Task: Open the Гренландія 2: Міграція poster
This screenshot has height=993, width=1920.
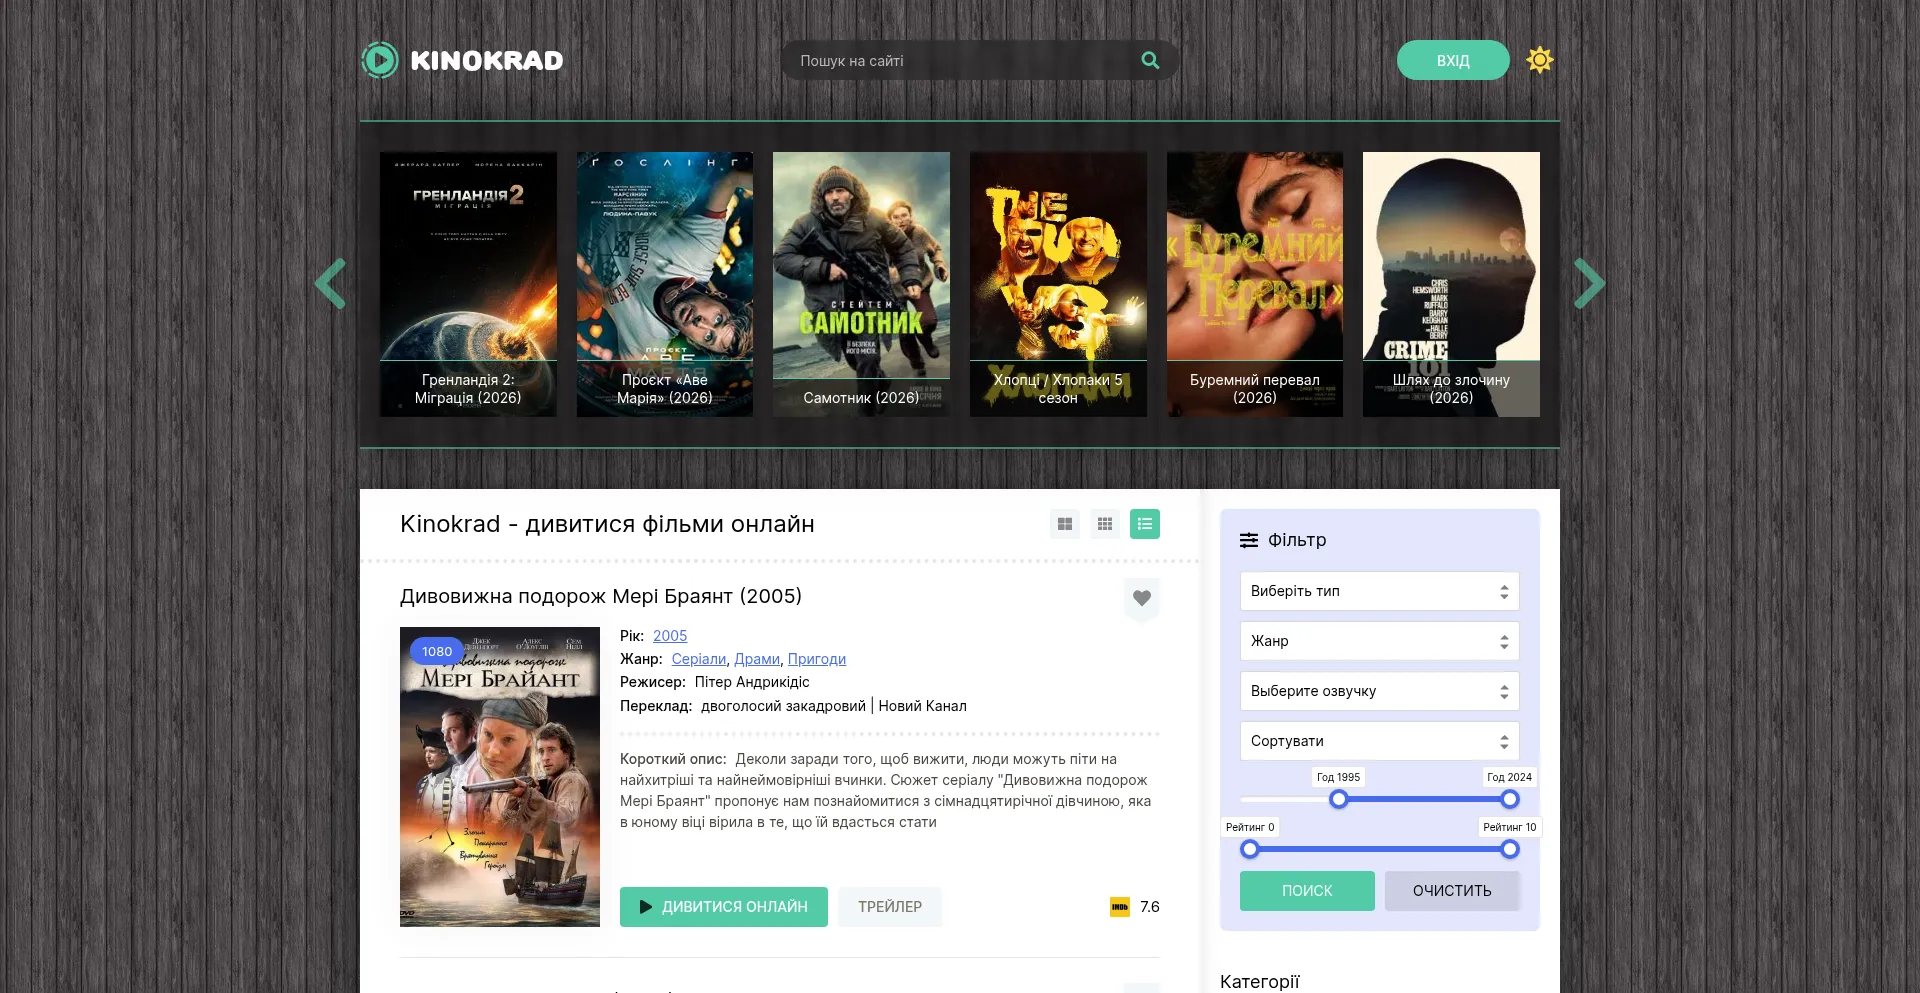Action: point(468,284)
